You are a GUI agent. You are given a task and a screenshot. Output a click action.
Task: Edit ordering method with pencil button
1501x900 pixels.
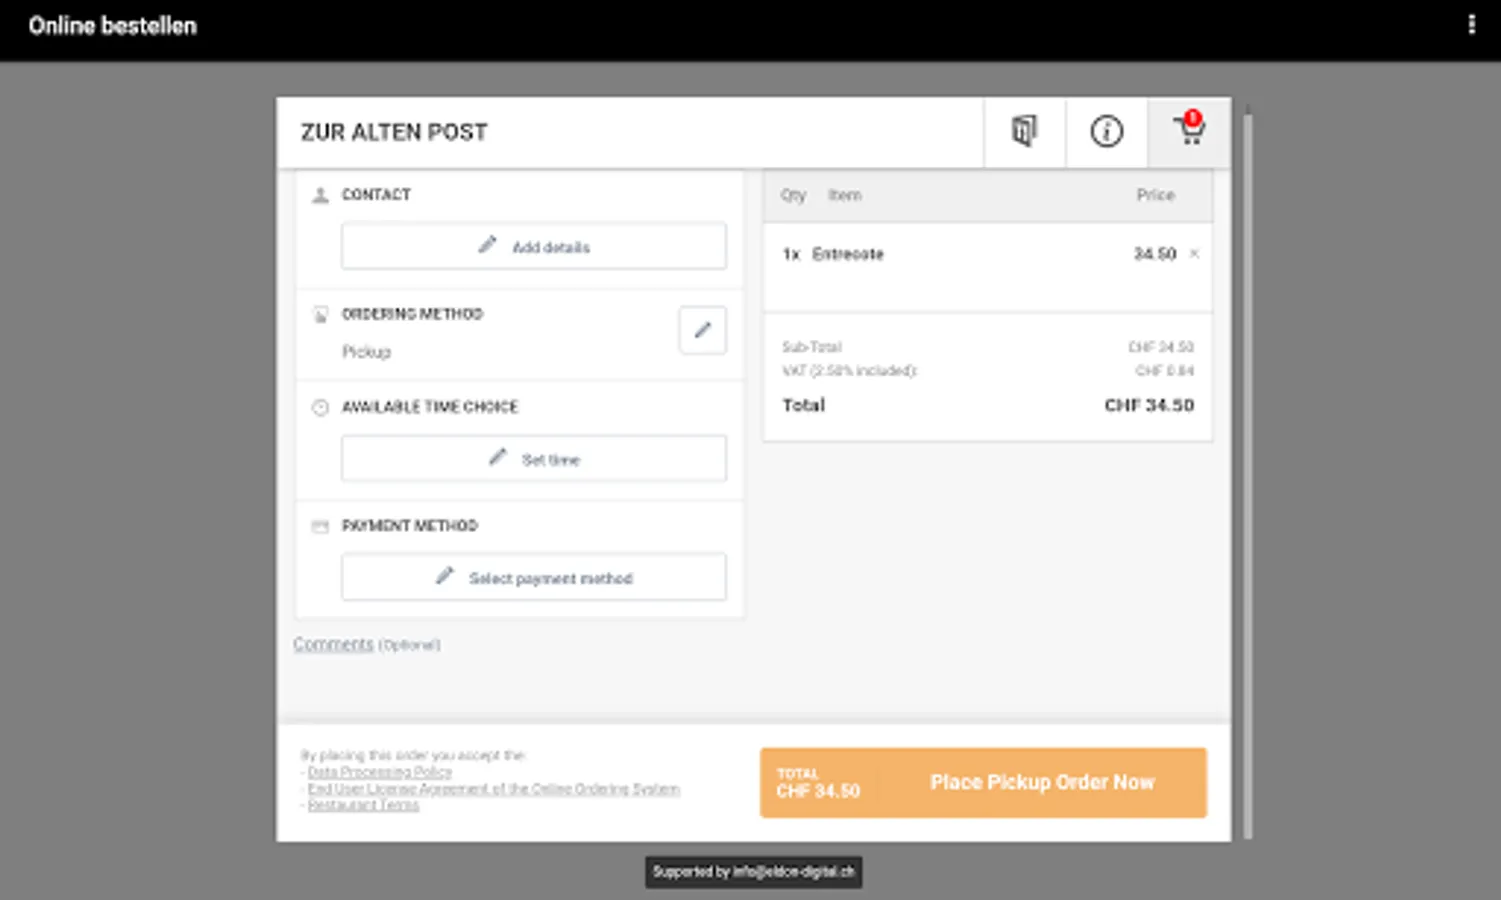point(702,330)
